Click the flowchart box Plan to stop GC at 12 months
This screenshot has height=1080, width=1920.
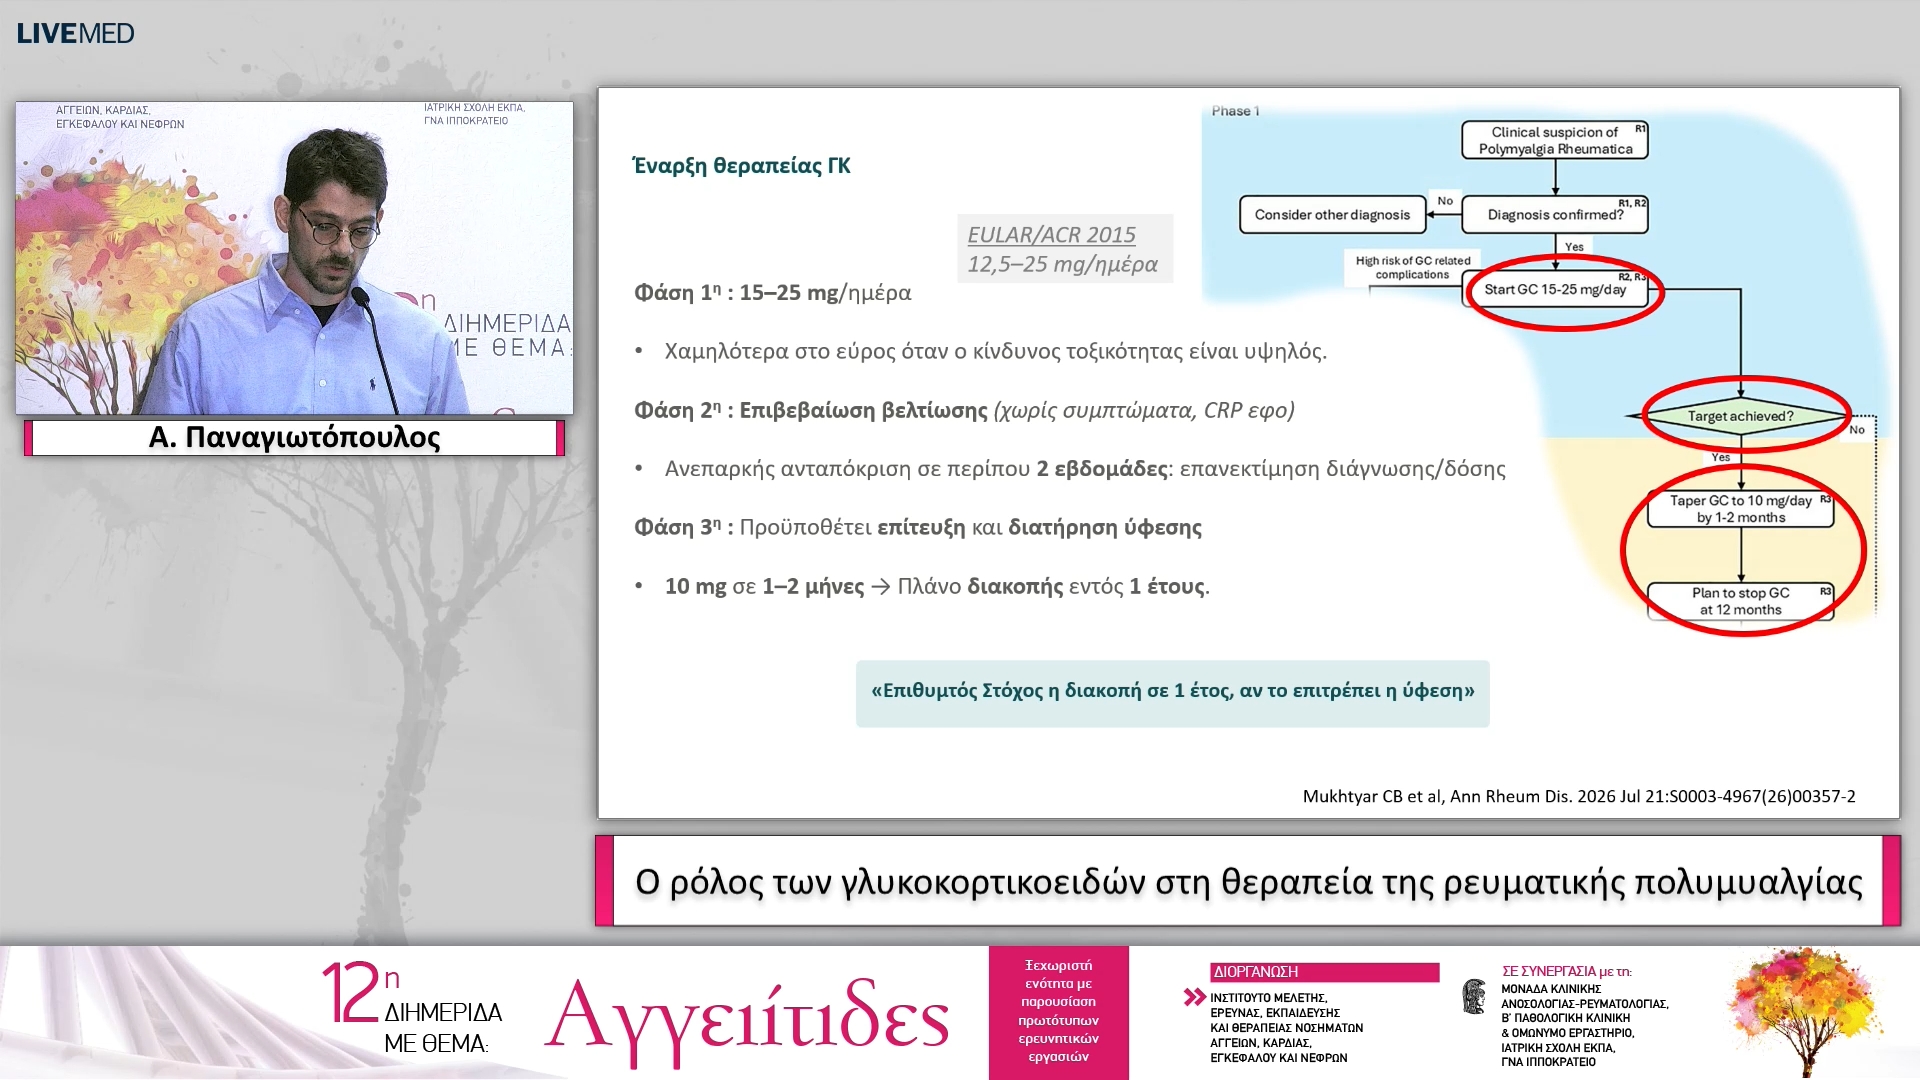pos(1741,601)
